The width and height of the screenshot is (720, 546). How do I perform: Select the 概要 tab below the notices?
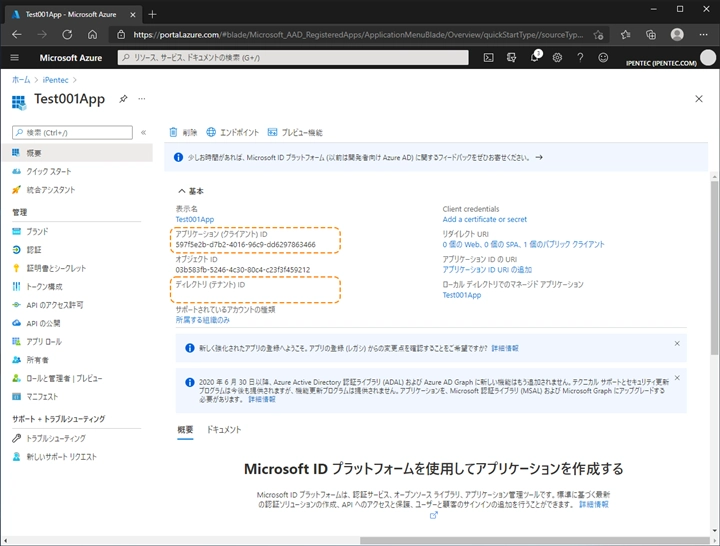click(185, 430)
